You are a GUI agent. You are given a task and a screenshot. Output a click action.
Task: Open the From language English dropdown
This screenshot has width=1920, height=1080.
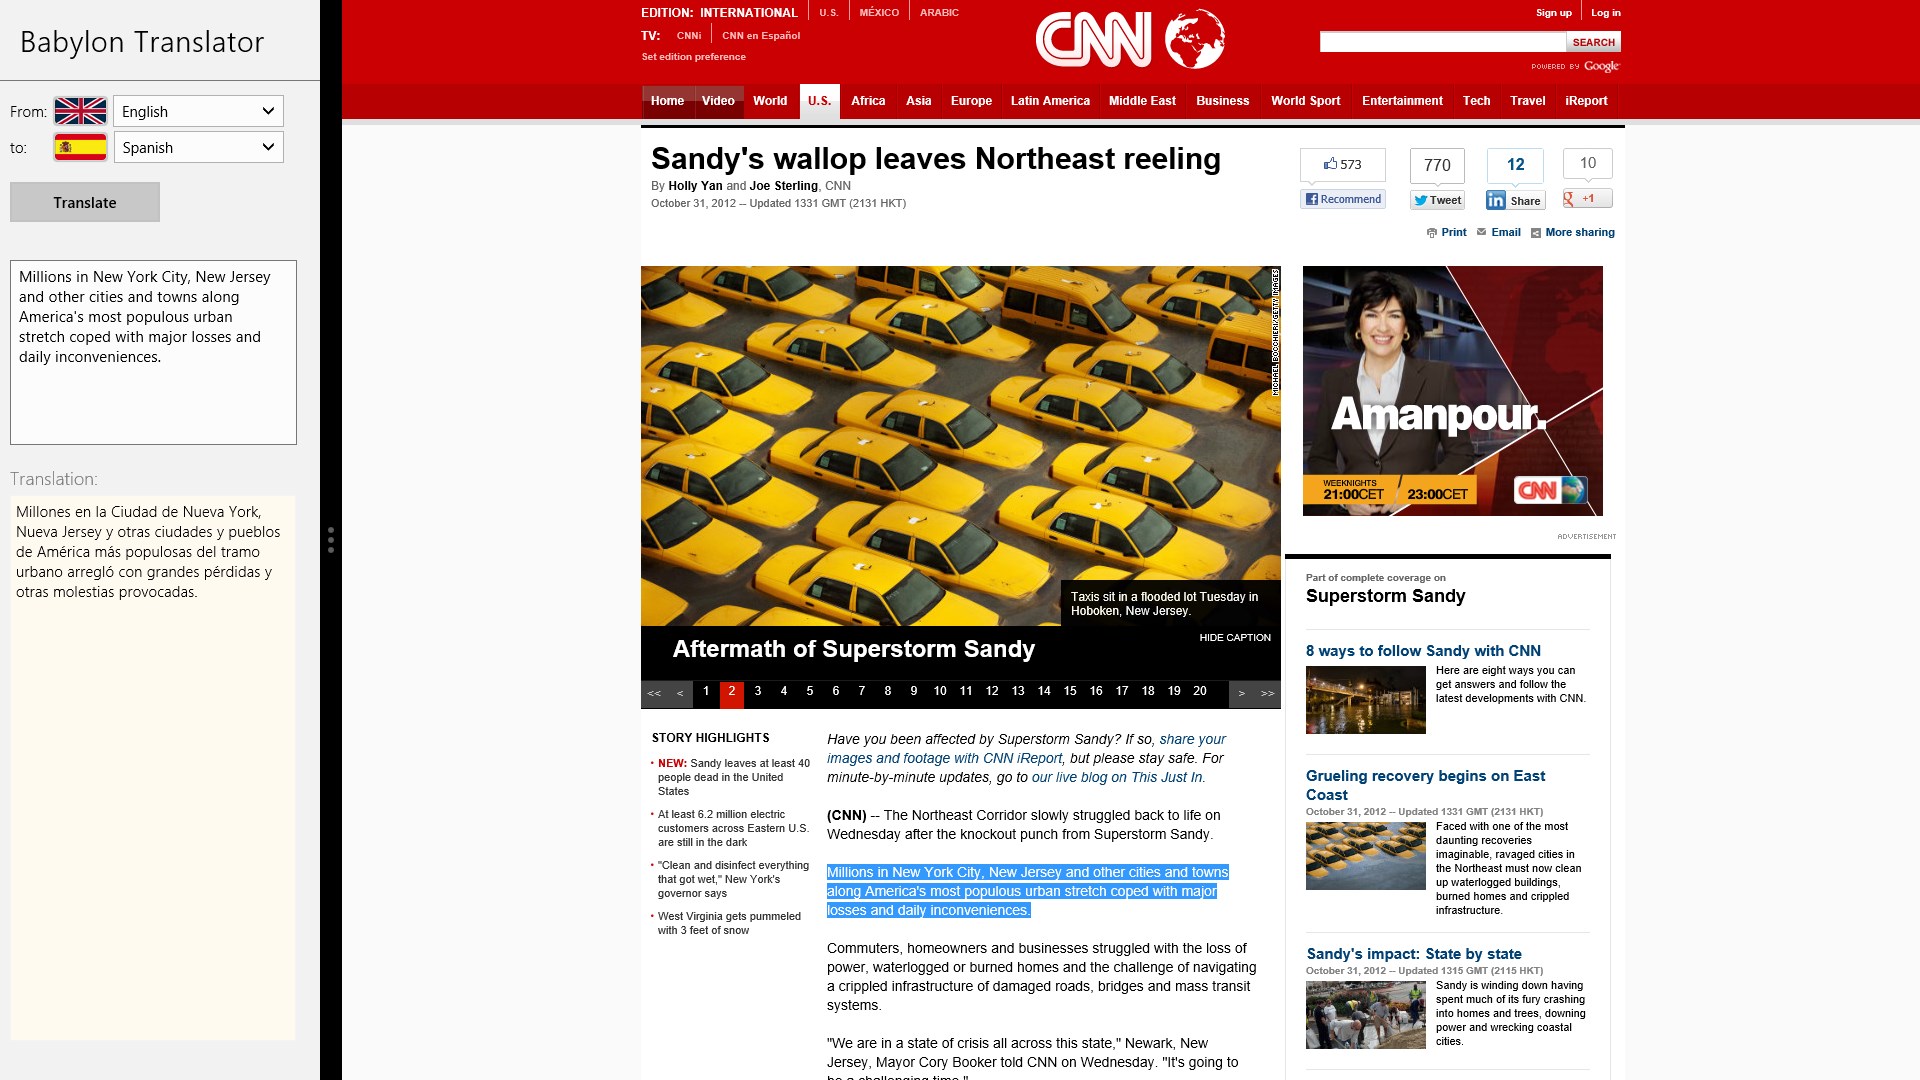pos(198,111)
